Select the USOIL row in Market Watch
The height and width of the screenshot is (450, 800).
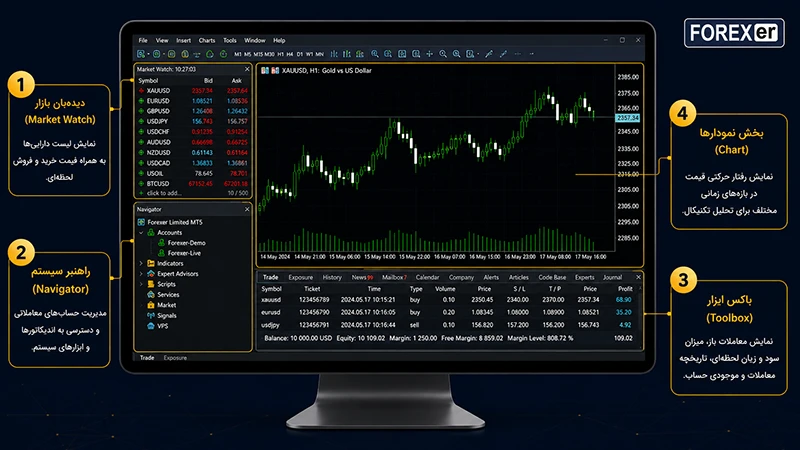click(x=193, y=173)
